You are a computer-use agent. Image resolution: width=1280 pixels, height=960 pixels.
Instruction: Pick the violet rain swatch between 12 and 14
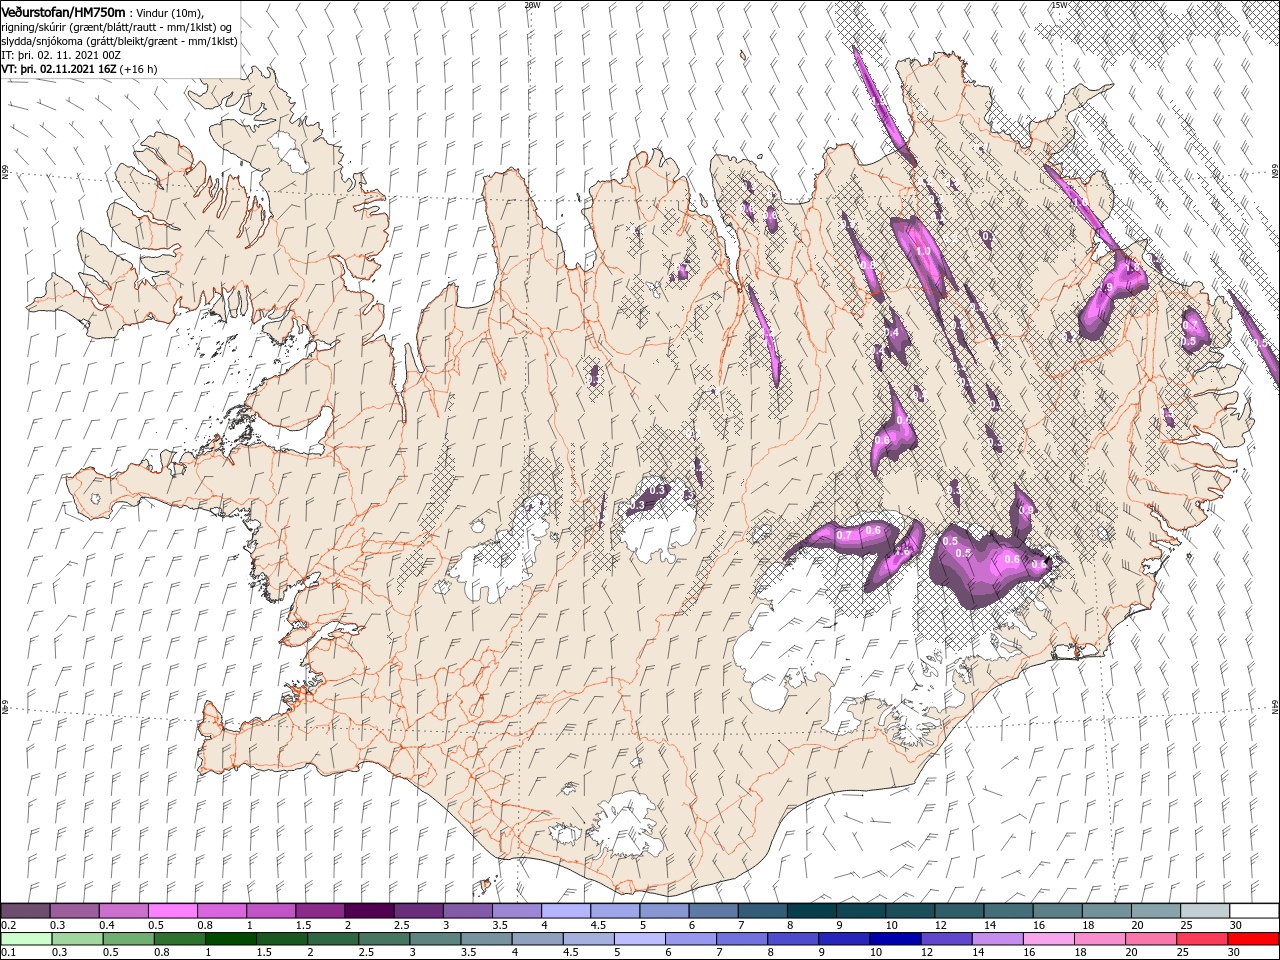946,939
